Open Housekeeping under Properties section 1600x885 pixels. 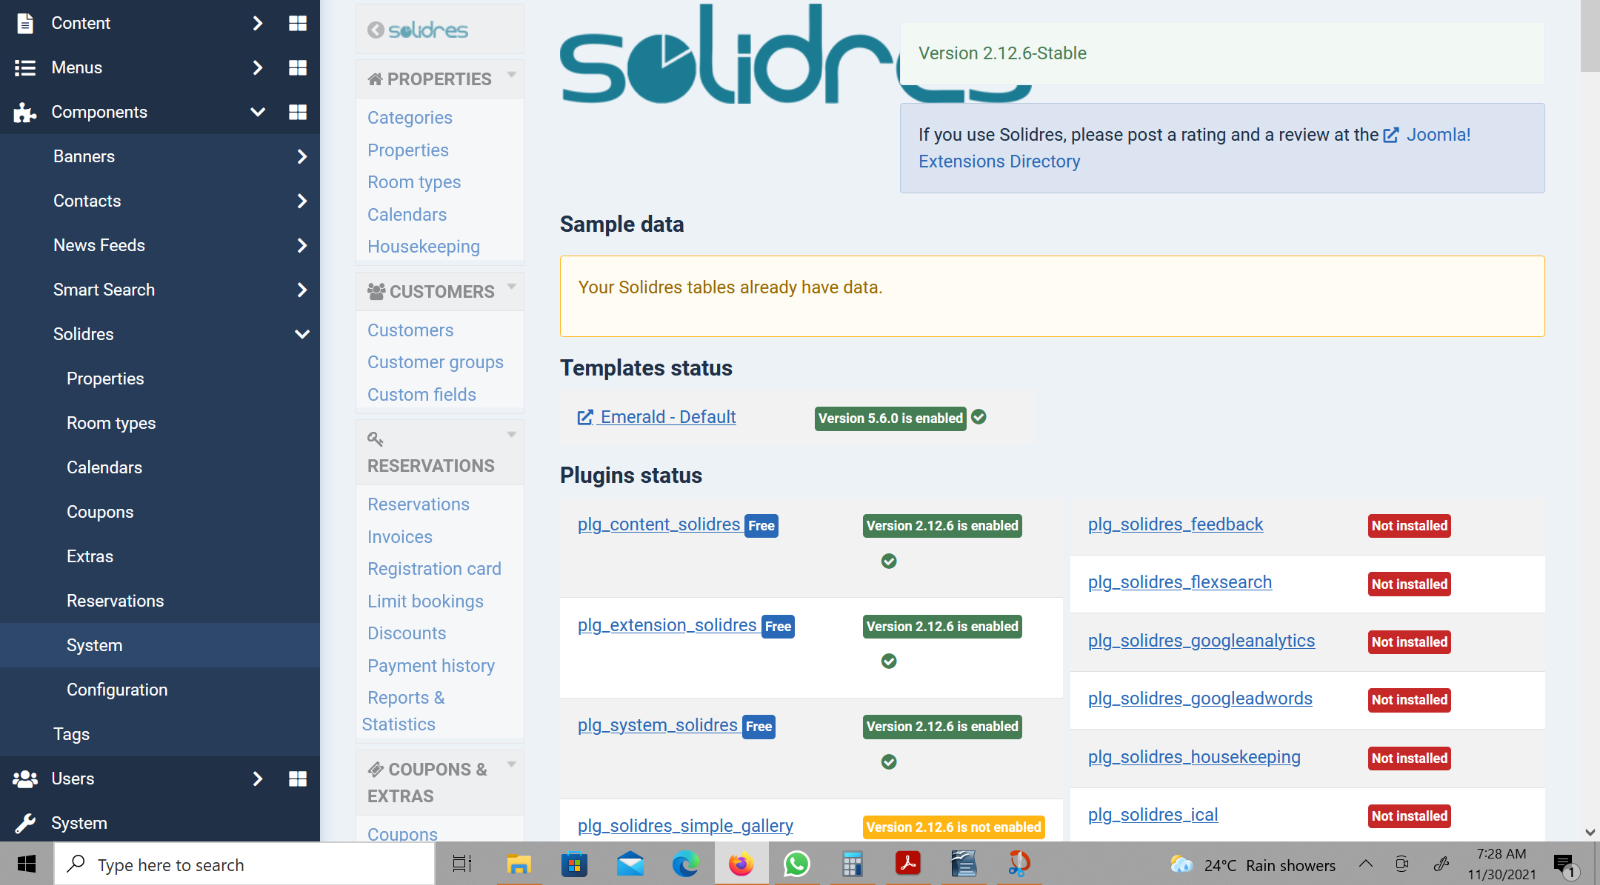(x=423, y=247)
